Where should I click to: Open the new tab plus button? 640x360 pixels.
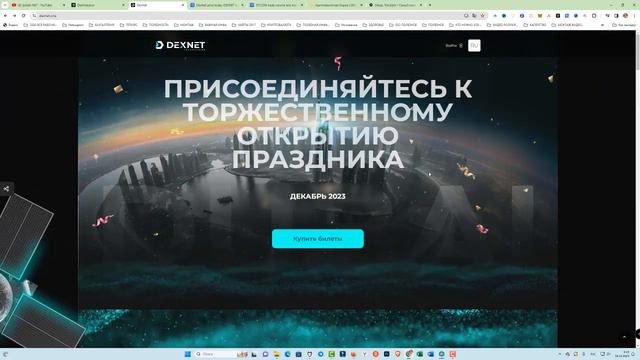430,5
